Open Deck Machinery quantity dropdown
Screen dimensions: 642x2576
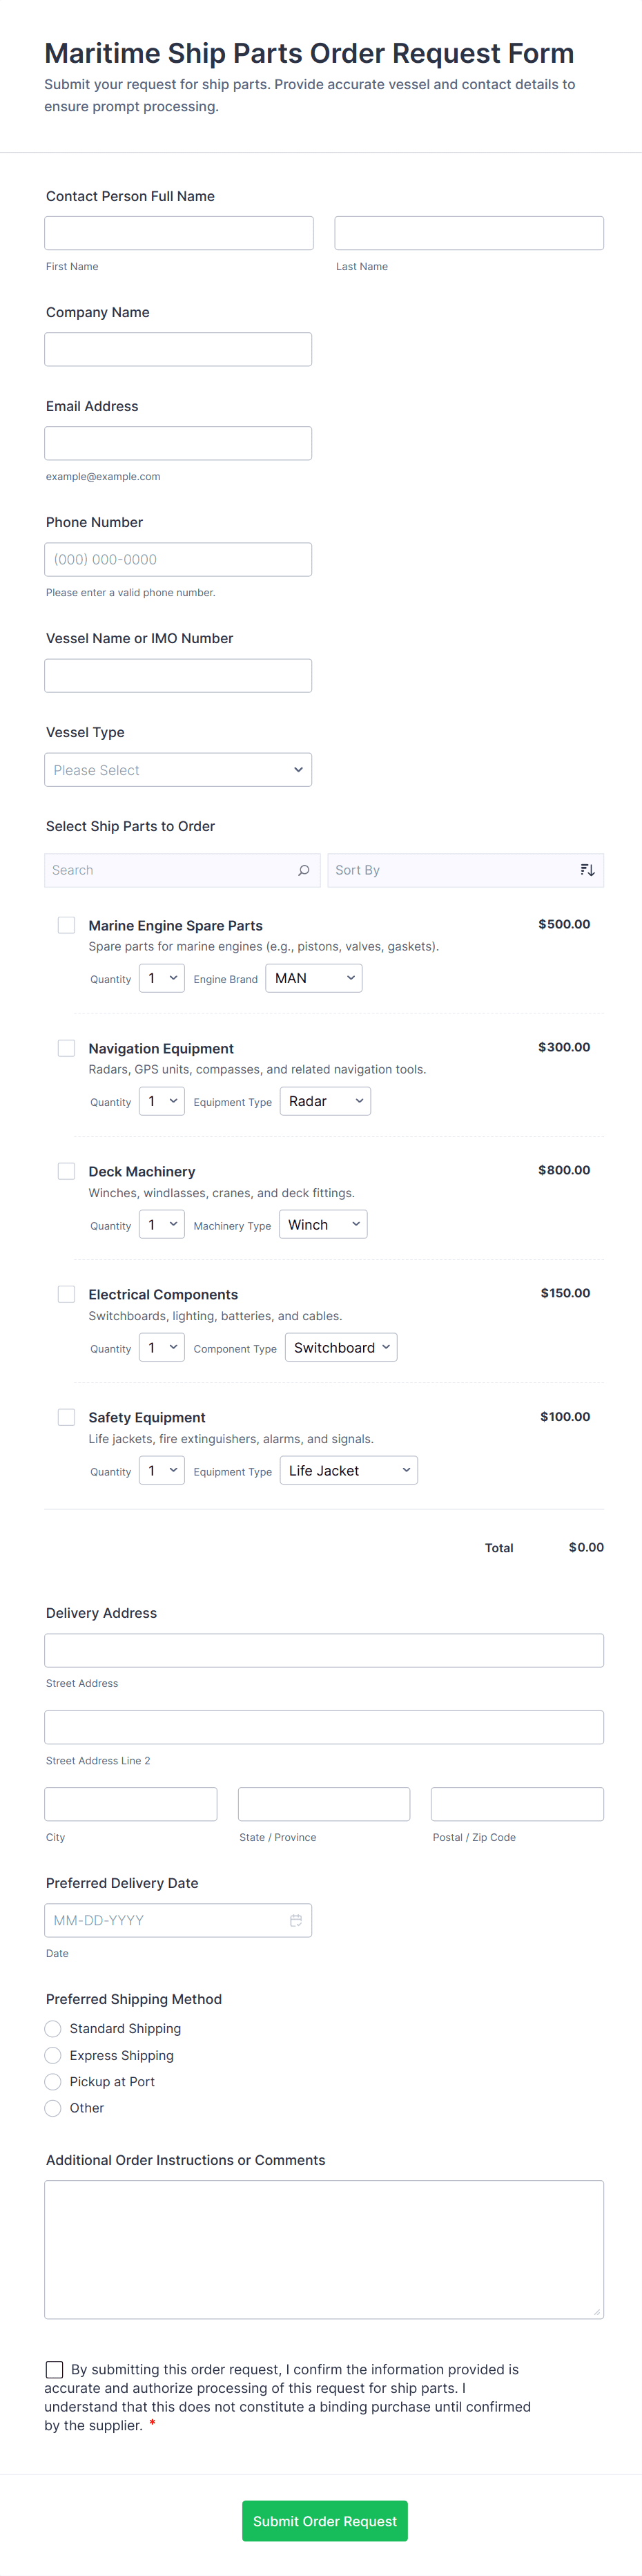click(x=162, y=1225)
